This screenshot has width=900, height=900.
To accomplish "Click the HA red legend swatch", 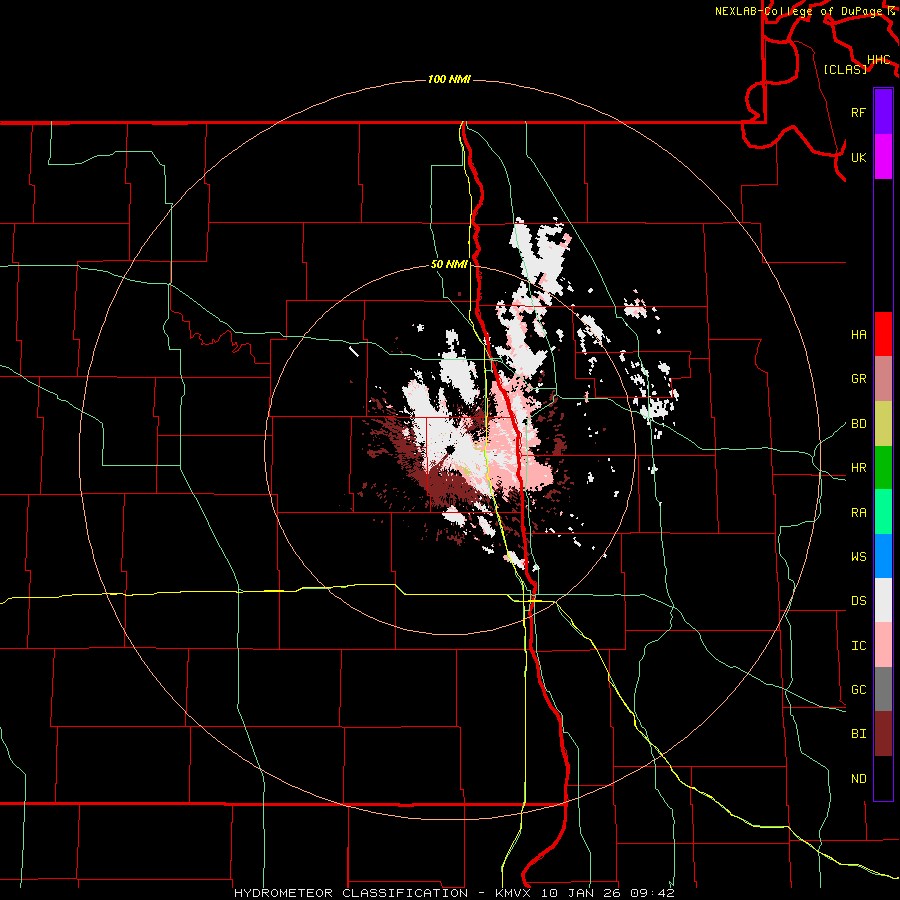I will pos(883,334).
